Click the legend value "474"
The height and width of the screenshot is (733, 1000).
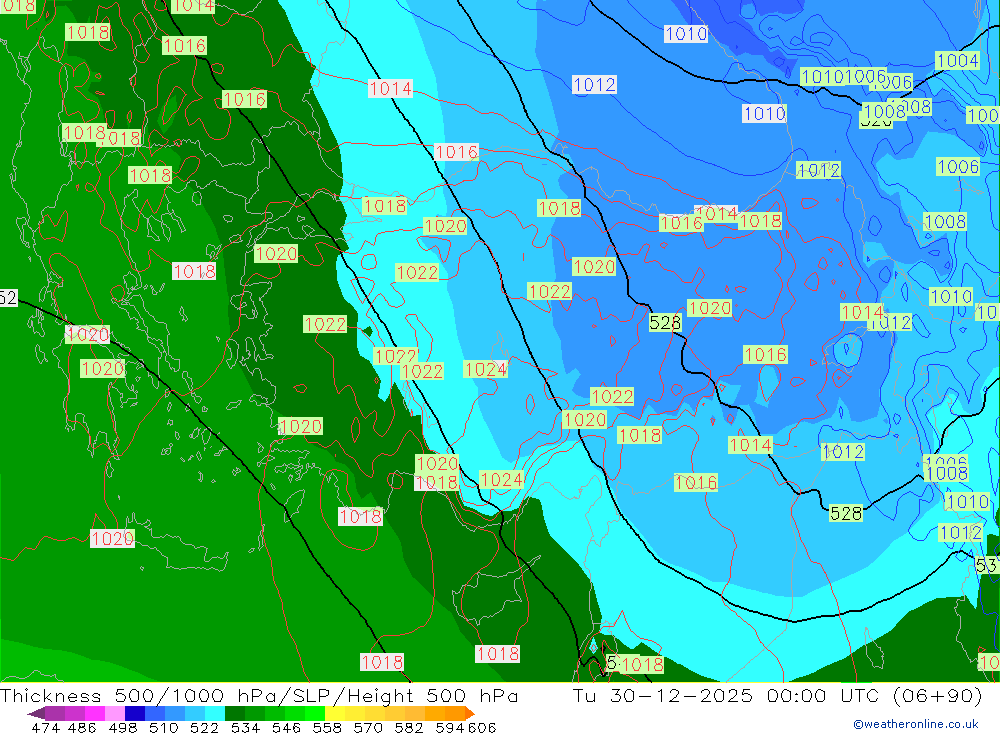45,727
